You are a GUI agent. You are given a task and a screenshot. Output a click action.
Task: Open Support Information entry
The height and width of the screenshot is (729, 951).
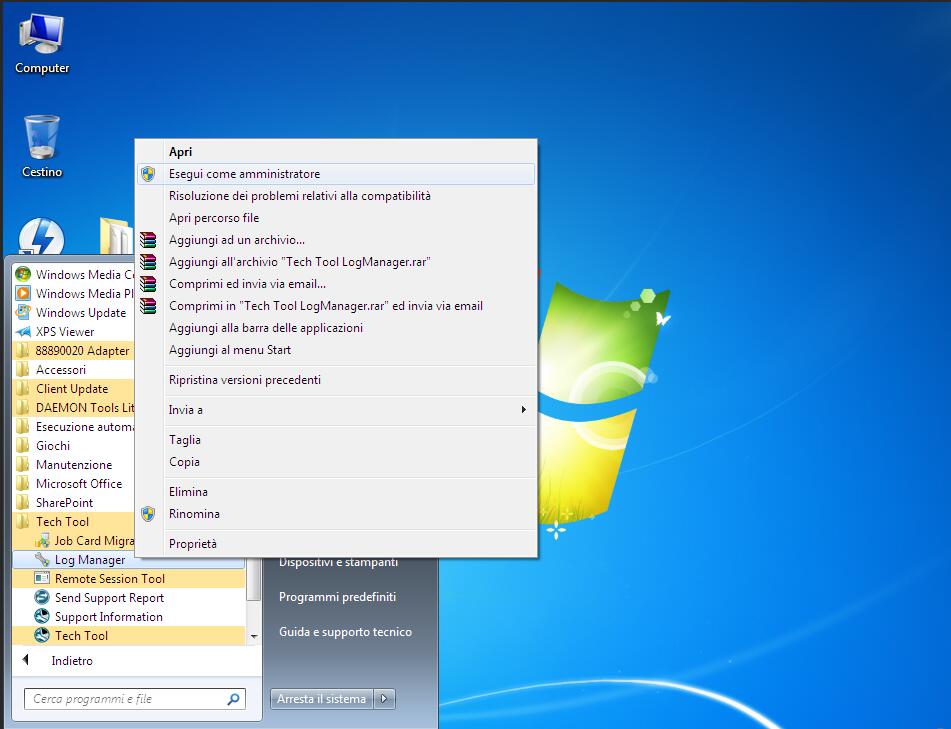click(129, 617)
